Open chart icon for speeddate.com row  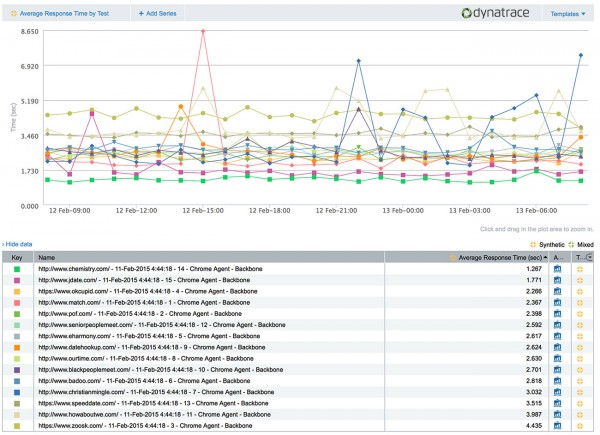click(x=558, y=403)
